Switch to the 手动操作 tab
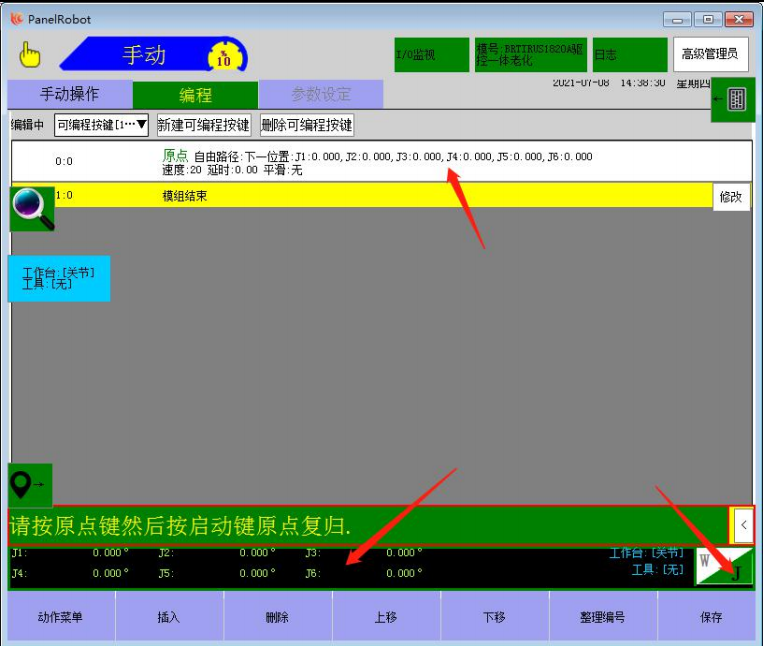 (x=70, y=94)
